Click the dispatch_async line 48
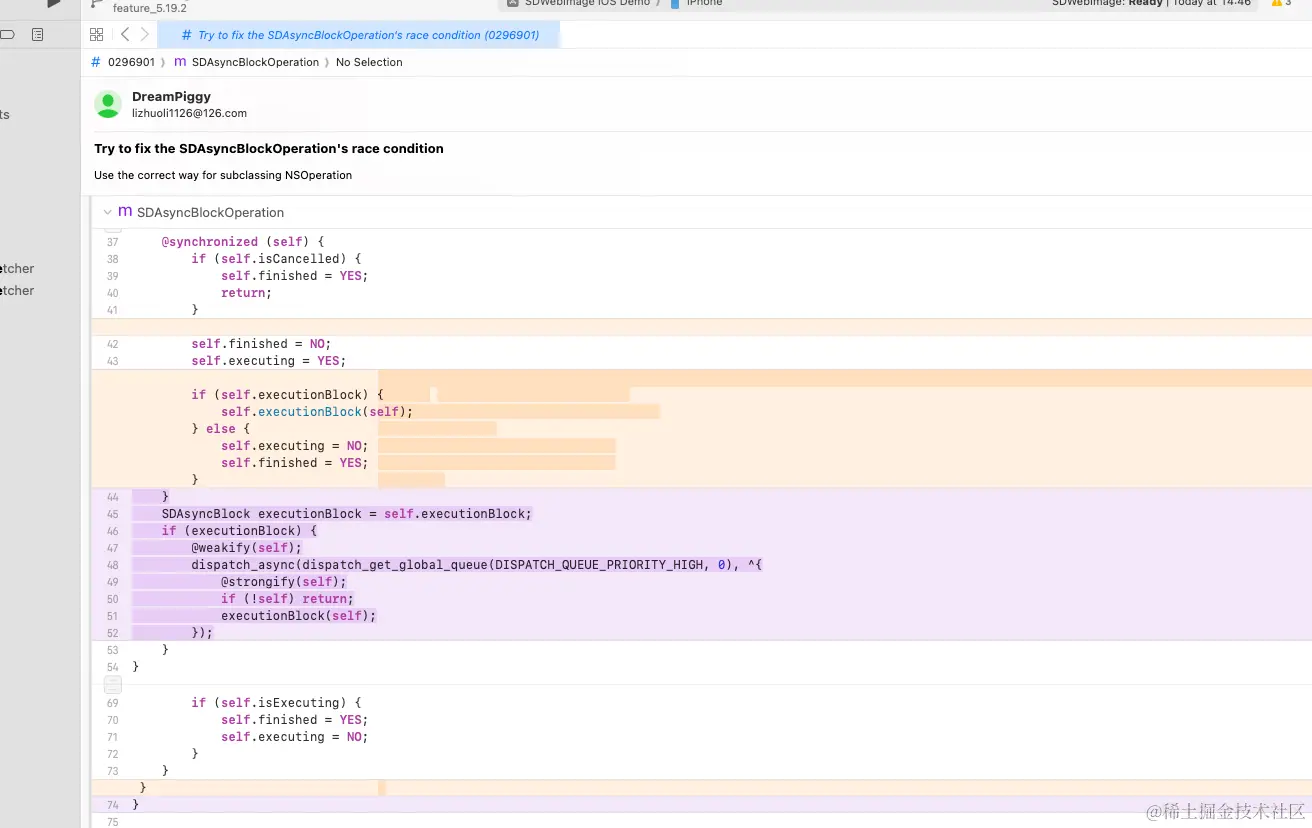 [477, 565]
